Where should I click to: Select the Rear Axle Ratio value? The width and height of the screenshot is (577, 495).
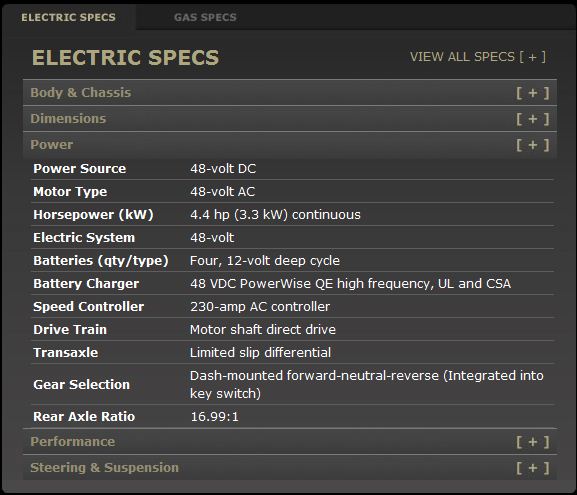tap(215, 417)
